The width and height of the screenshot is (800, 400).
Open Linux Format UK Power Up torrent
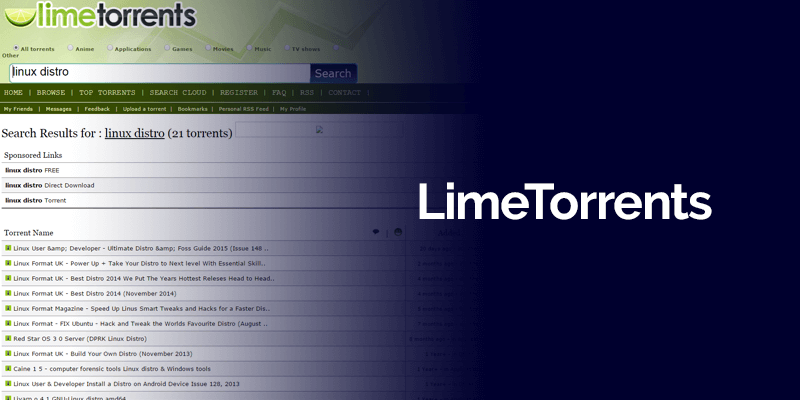[139, 264]
